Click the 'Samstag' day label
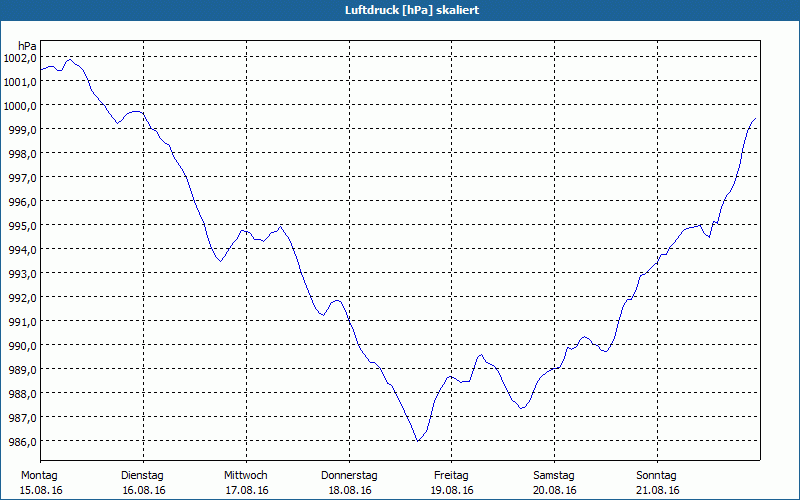Screen dimensions: 800x500 coord(554,476)
